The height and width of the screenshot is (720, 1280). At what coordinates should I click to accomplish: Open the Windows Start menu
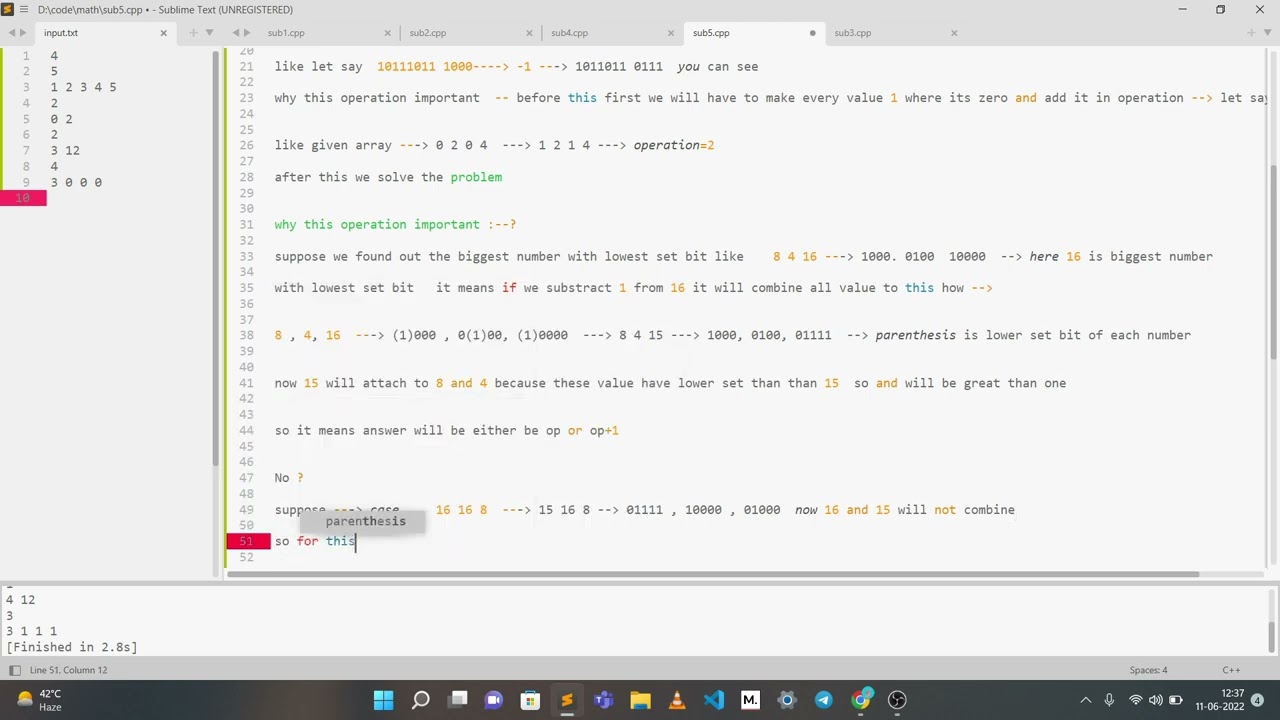point(383,700)
